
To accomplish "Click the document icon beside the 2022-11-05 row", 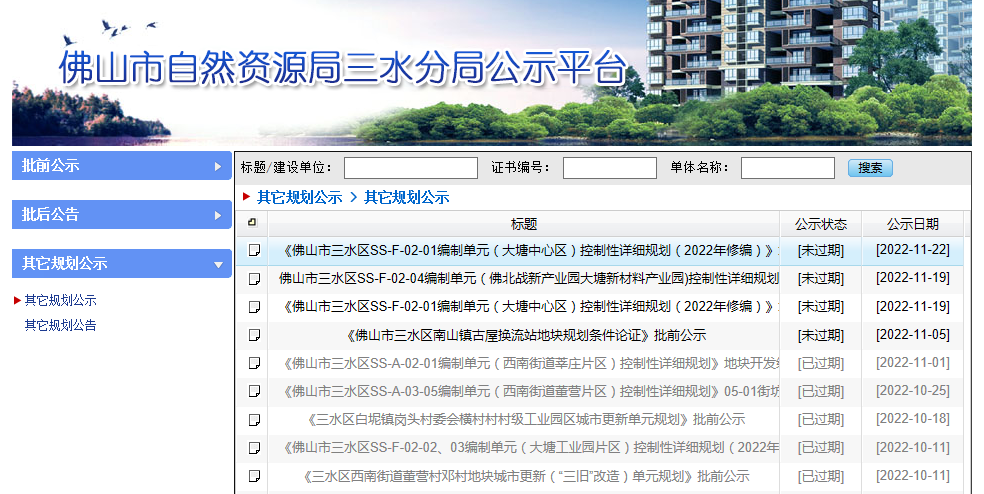I will pos(254,335).
